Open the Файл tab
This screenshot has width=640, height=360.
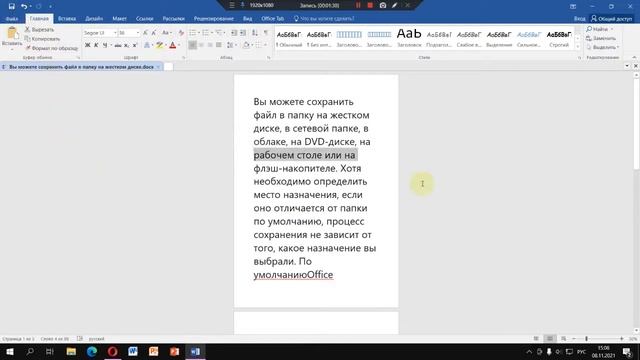click(12, 19)
